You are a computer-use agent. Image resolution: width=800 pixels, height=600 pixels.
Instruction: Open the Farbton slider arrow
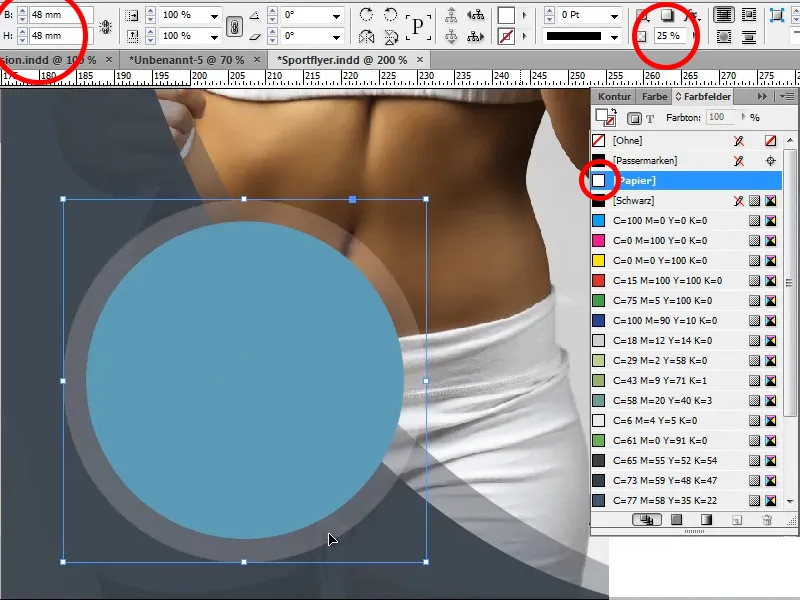coord(743,117)
